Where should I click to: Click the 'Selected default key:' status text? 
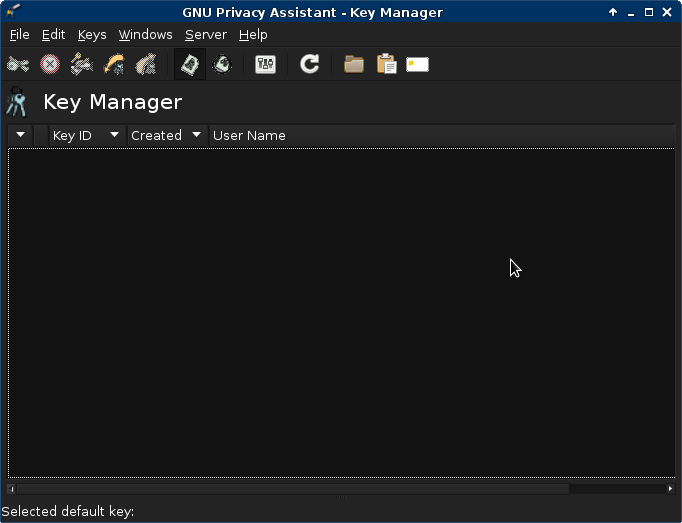(68, 511)
